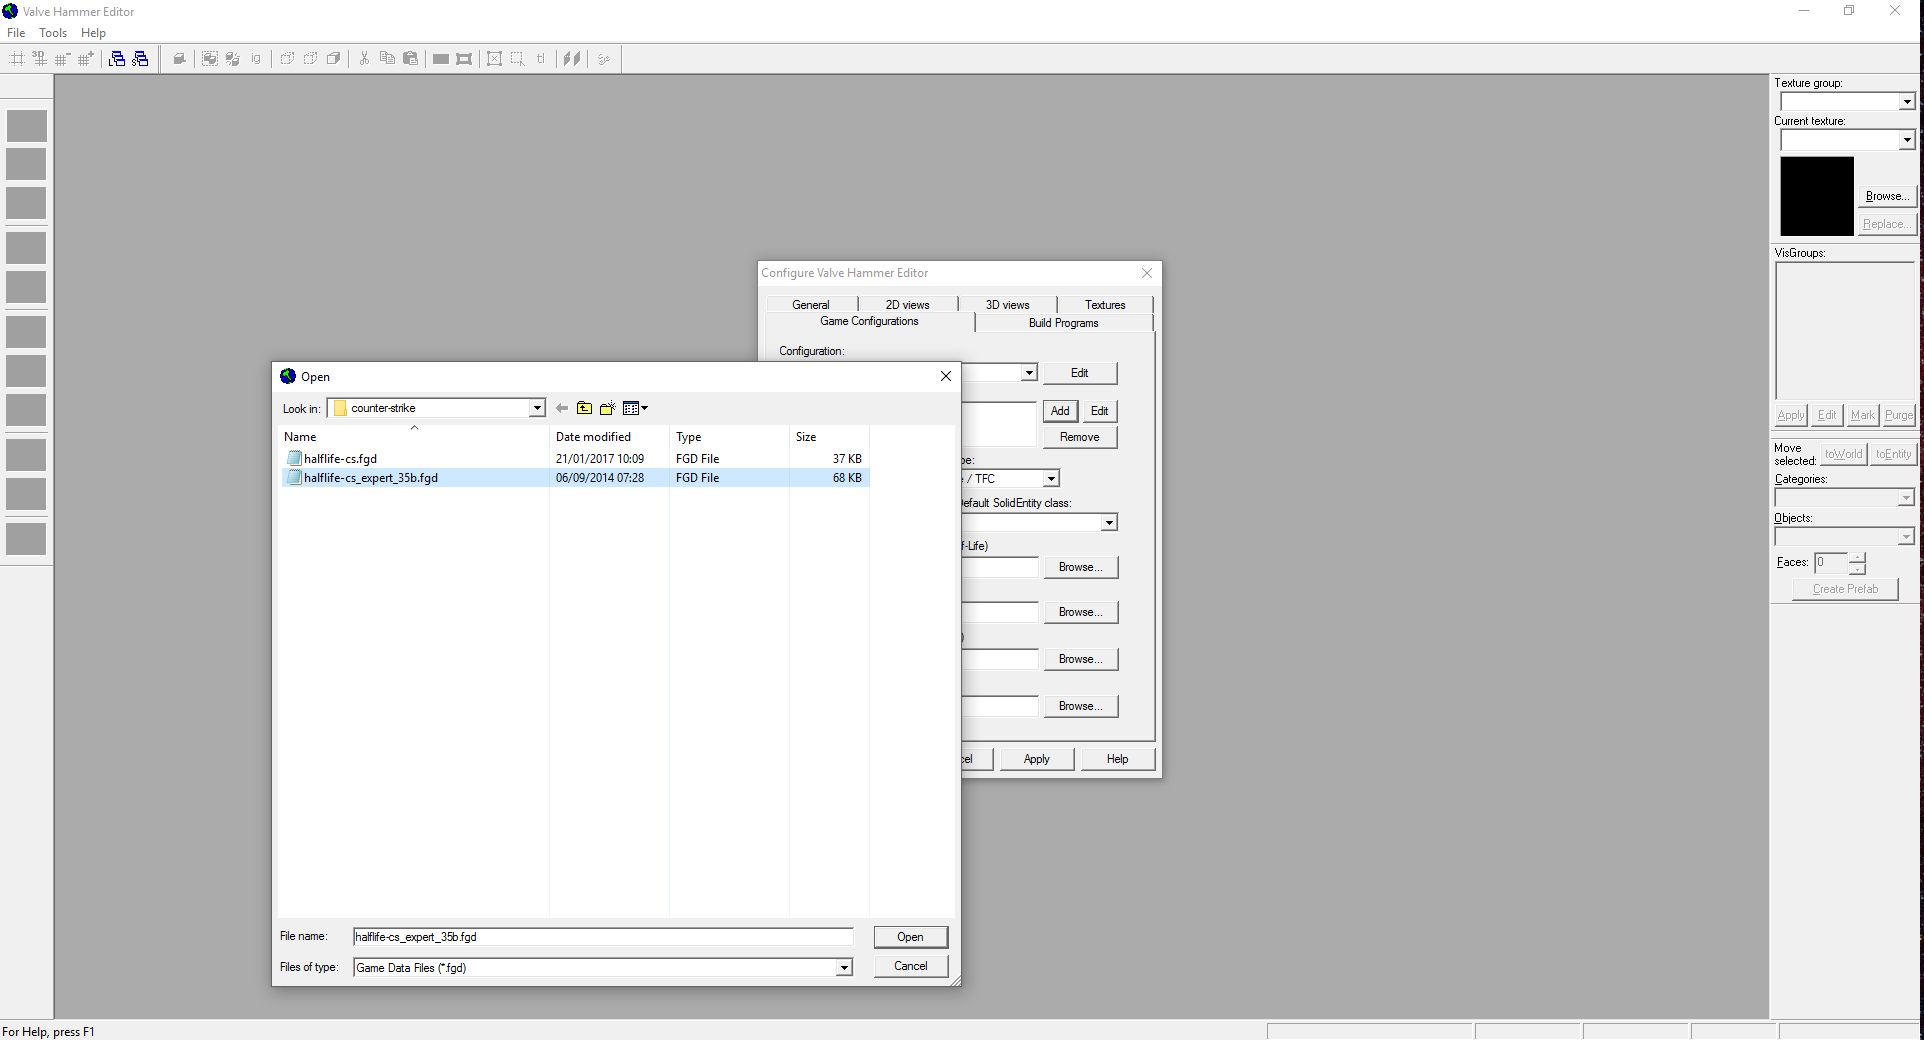This screenshot has width=1924, height=1040.
Task: Click the larger grid (plus) toolbar icon
Action: (x=86, y=59)
